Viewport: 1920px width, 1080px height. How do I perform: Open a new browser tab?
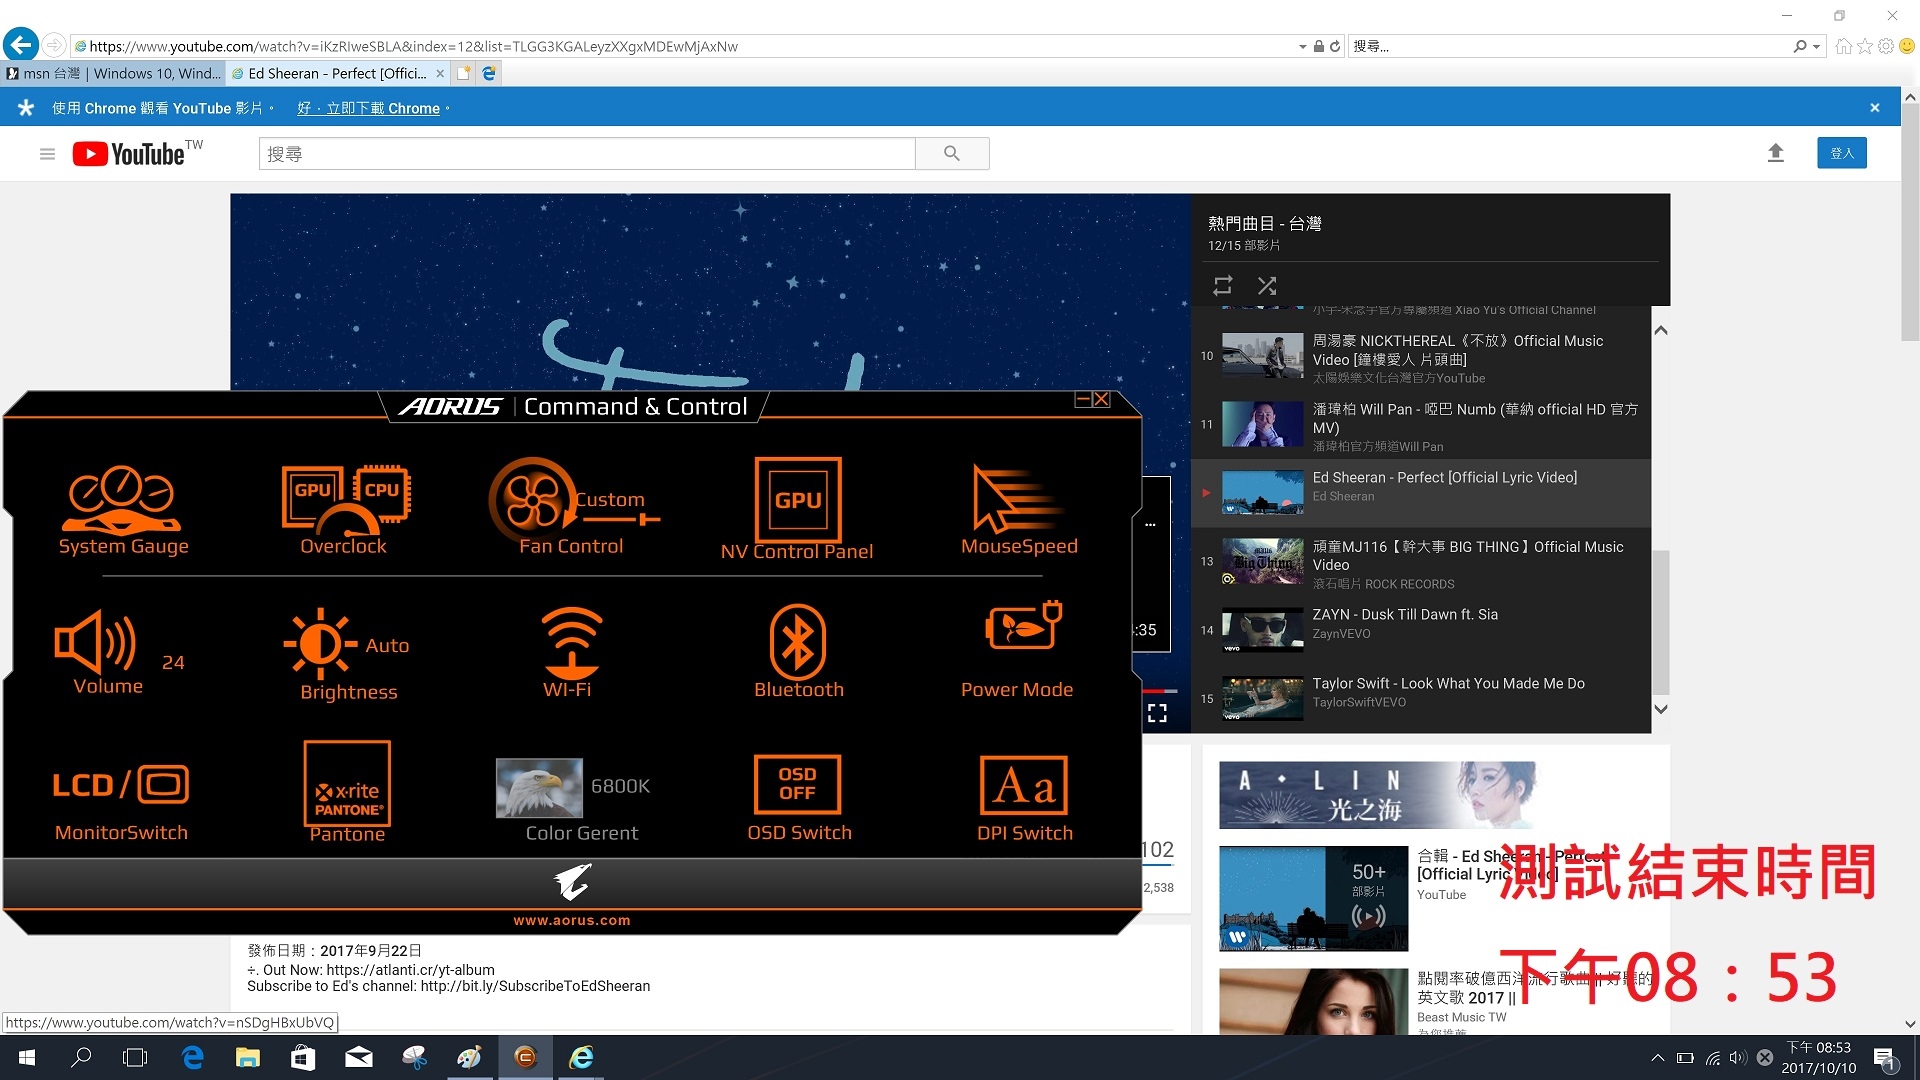(x=463, y=73)
